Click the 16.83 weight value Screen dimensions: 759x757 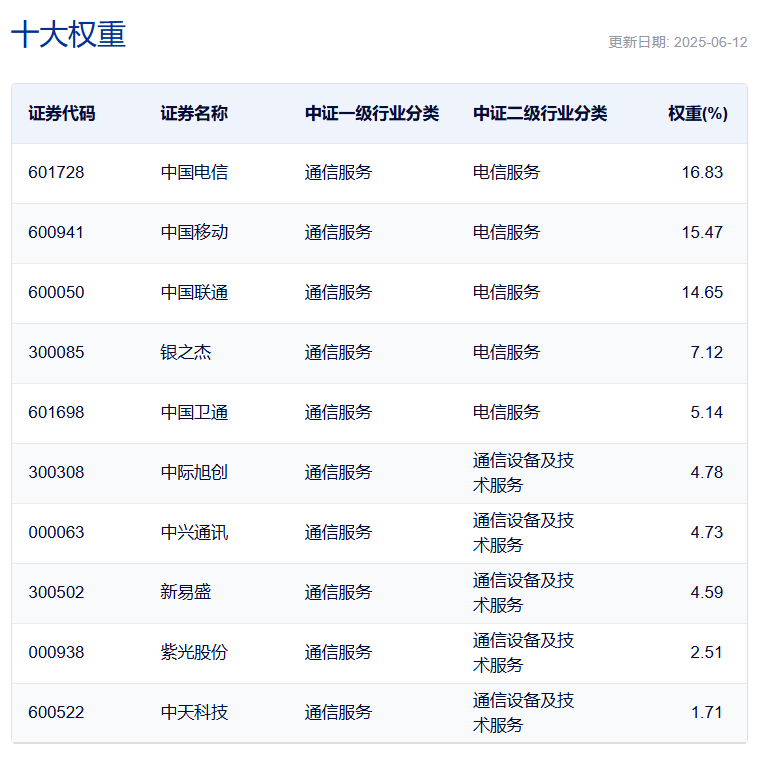[702, 172]
